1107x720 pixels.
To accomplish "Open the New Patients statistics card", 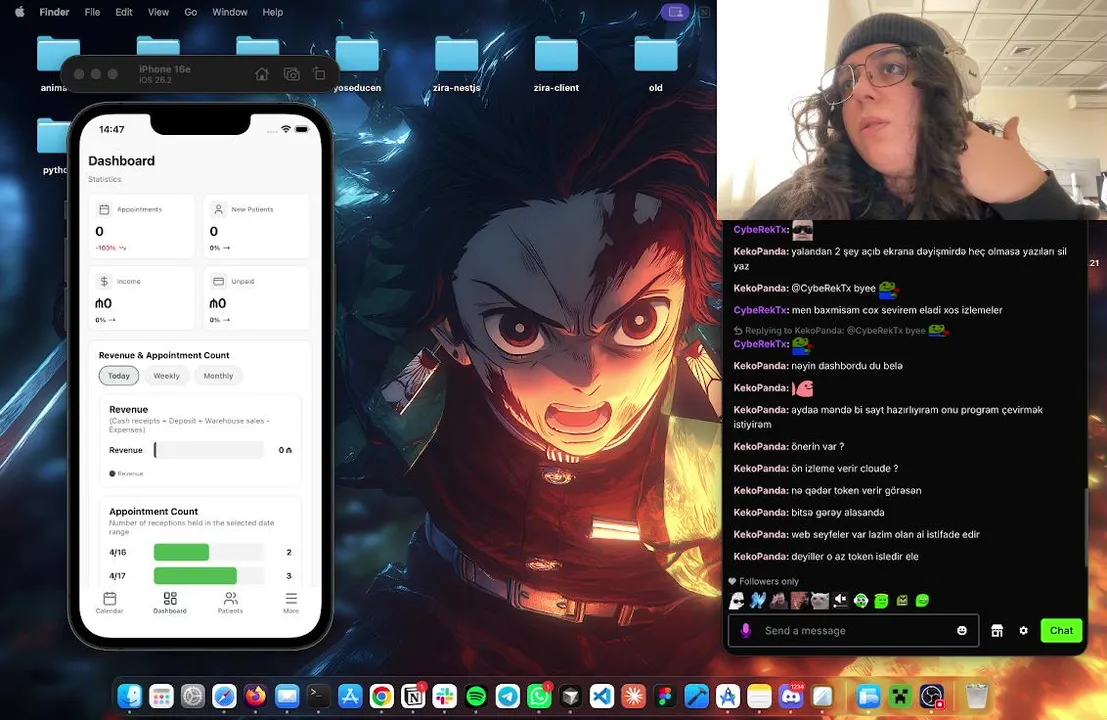I will point(256,227).
